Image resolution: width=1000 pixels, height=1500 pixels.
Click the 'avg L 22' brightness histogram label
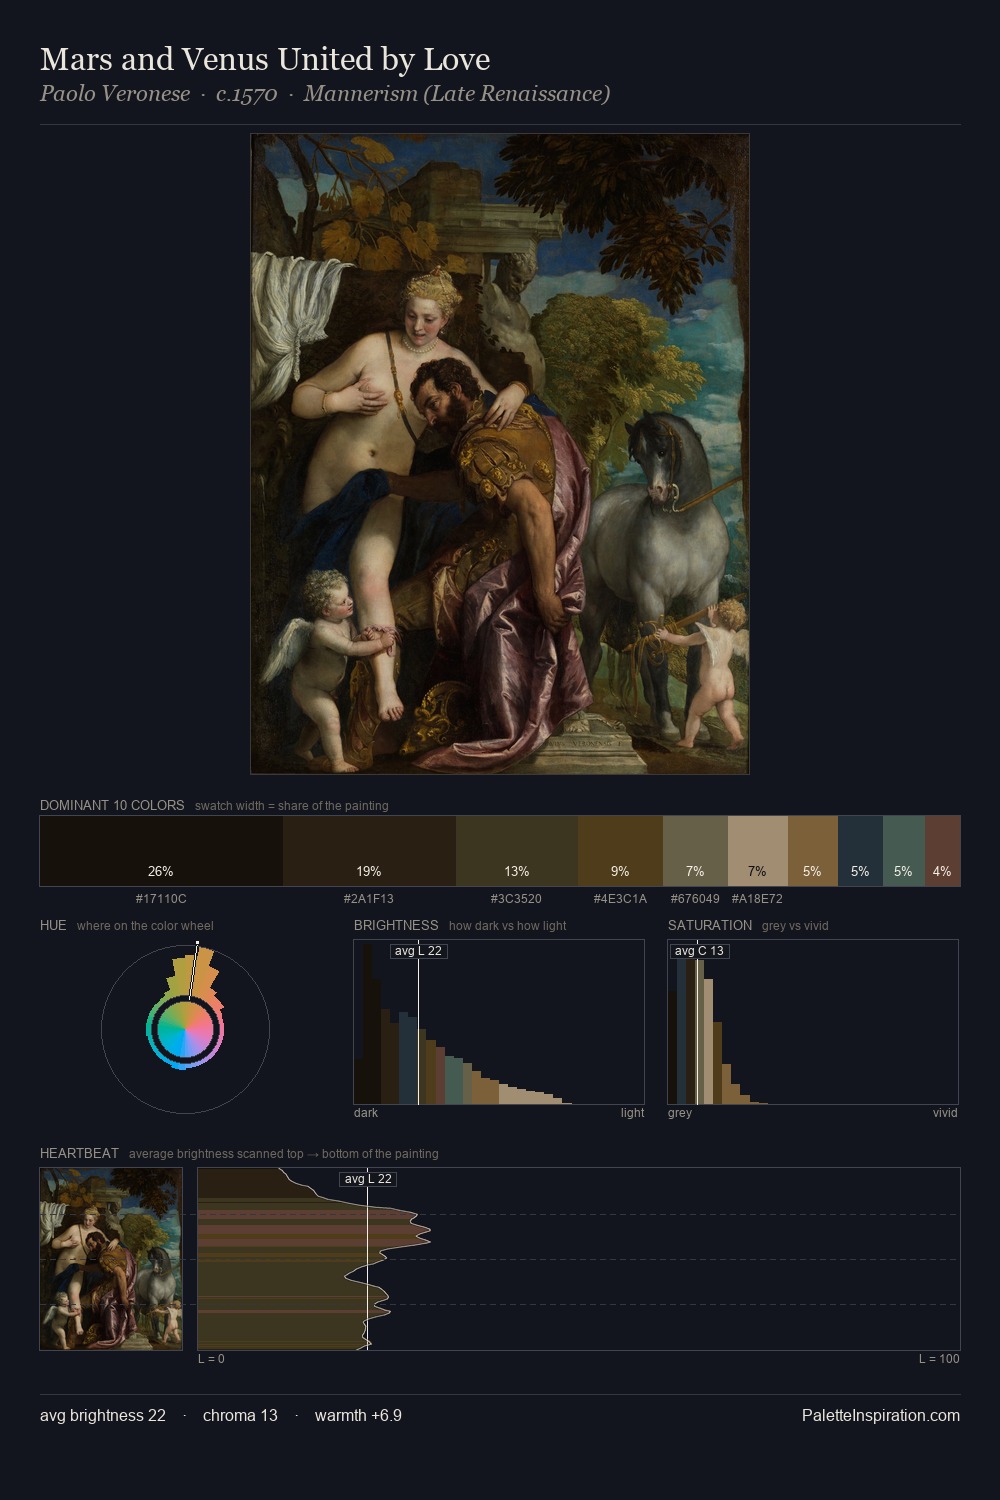[x=418, y=951]
